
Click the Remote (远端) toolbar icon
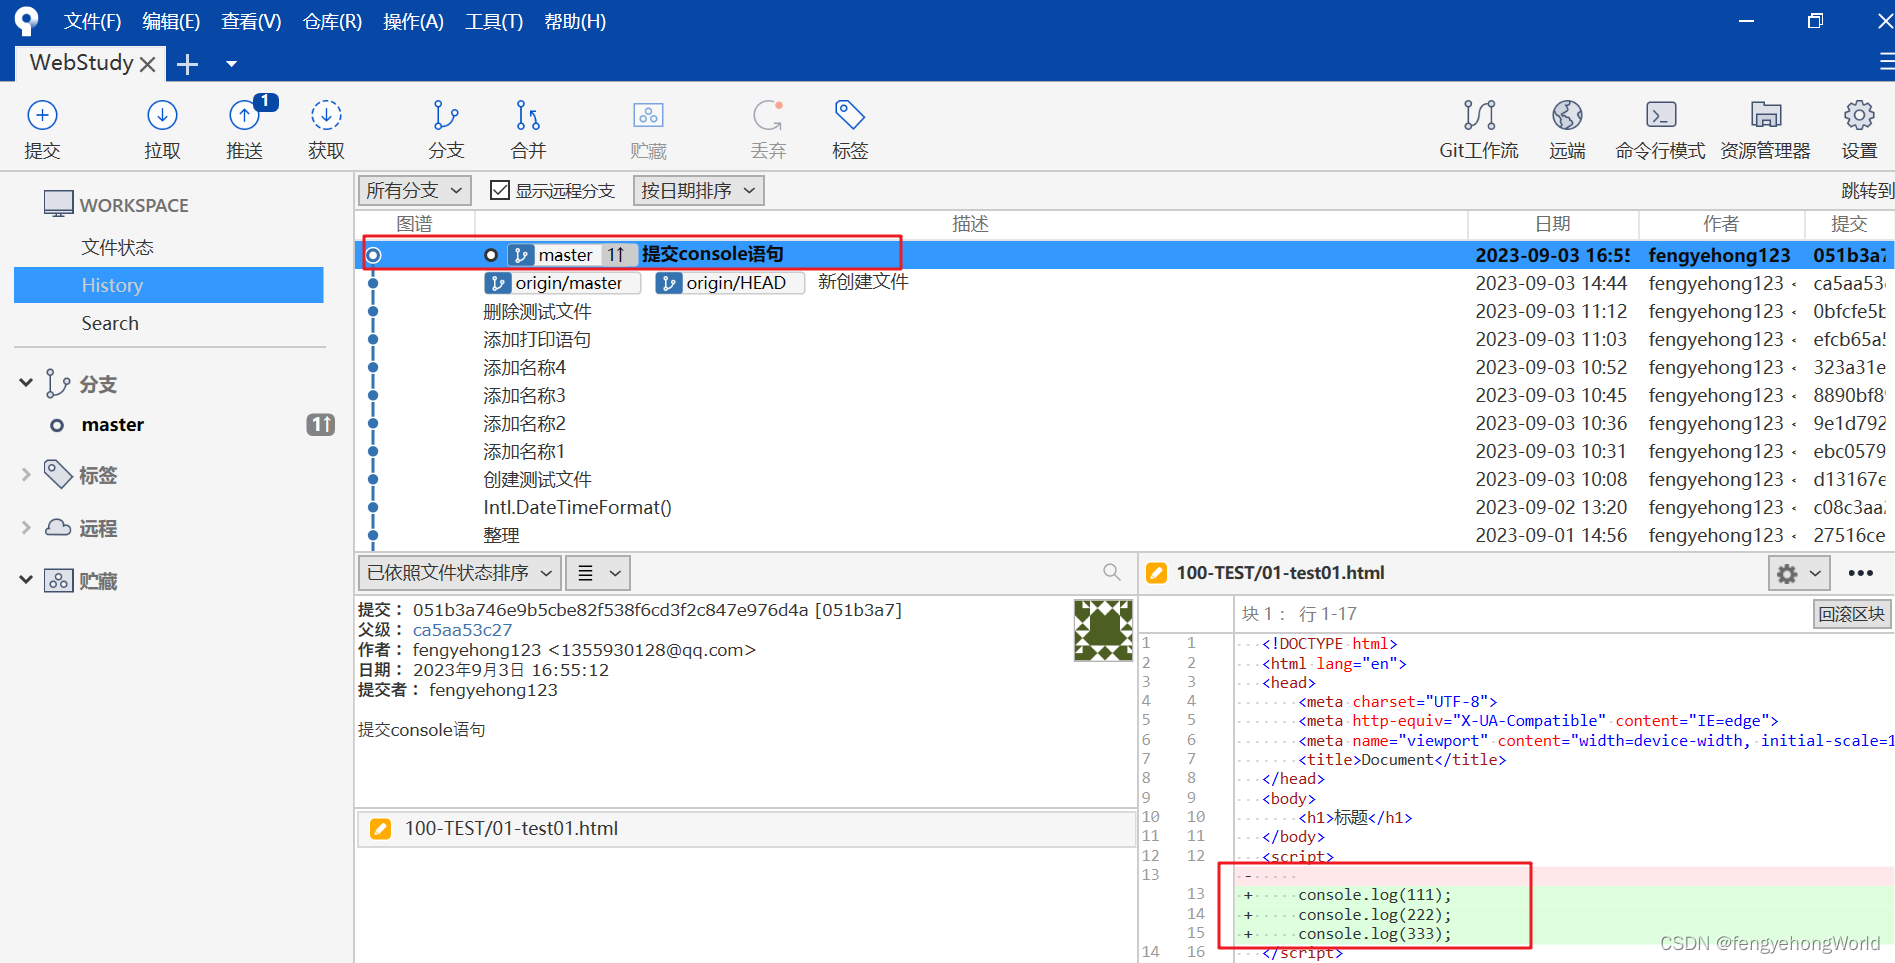tap(1567, 116)
